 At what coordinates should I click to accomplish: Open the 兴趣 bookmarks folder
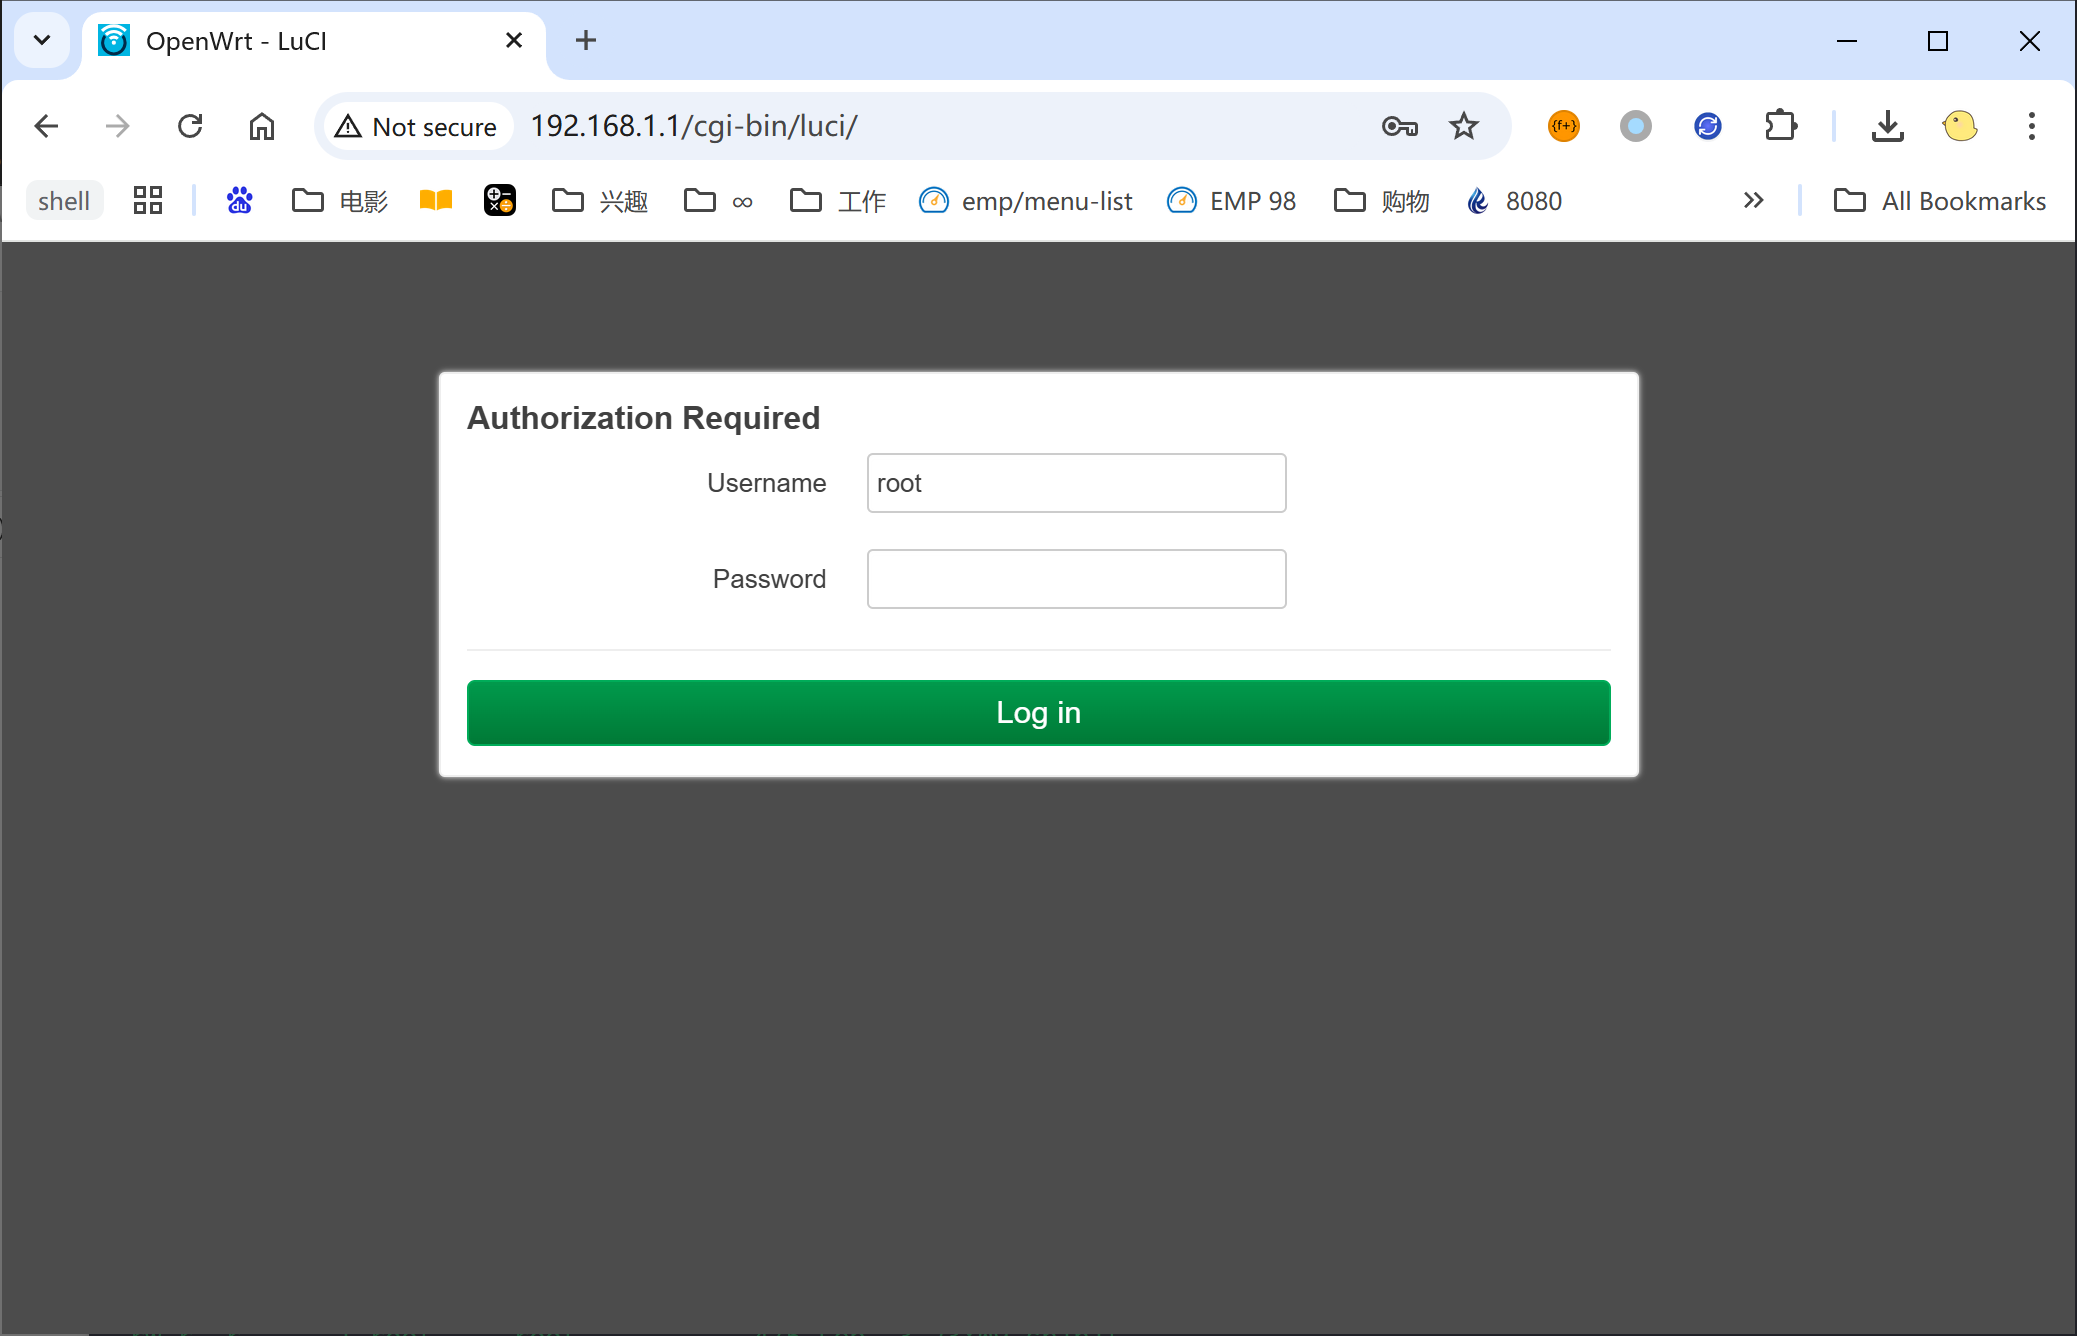click(600, 201)
